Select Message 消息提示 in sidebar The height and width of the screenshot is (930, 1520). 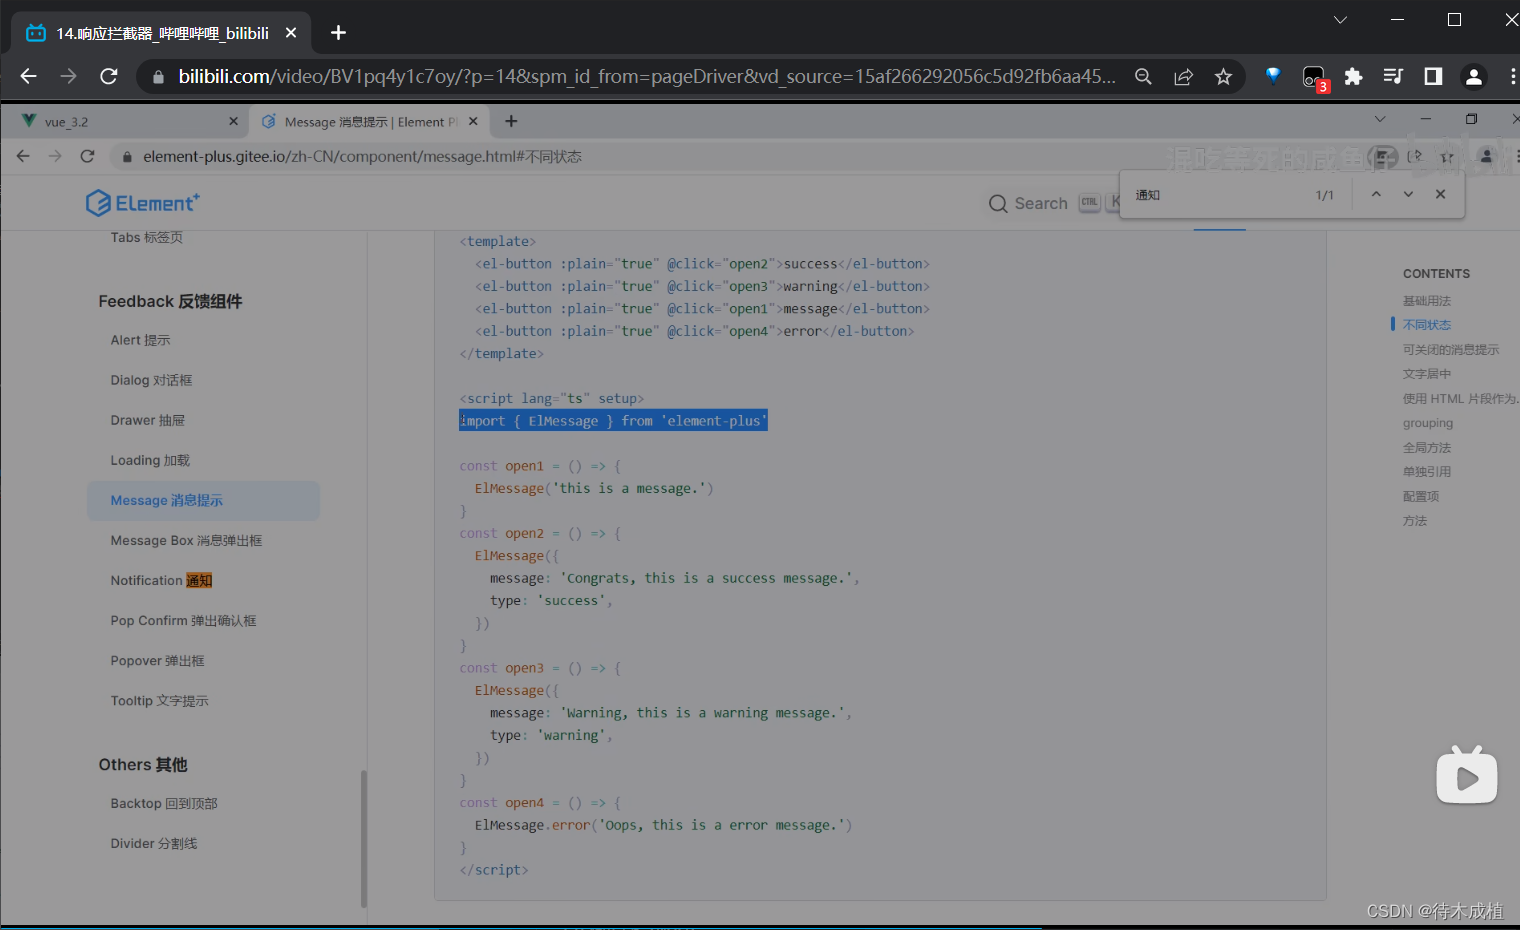[203, 500]
